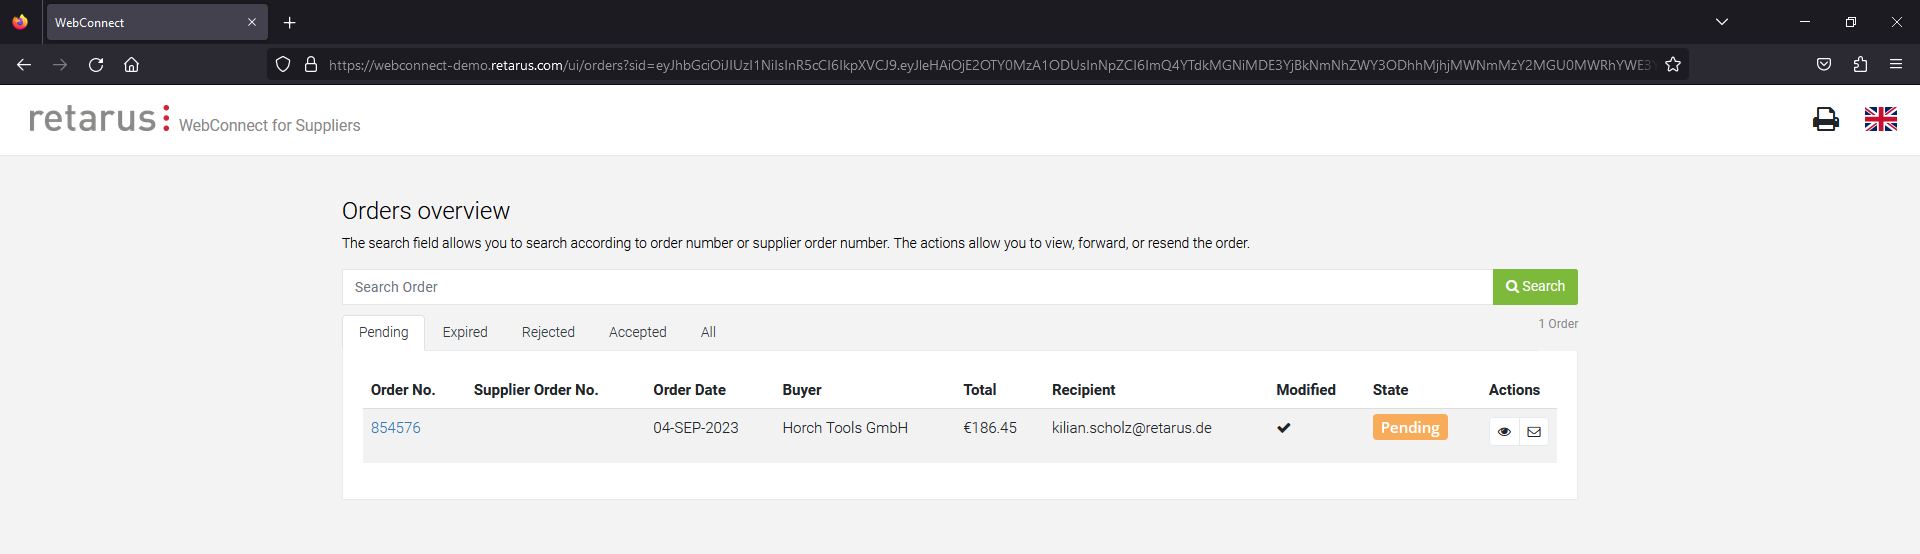Image resolution: width=1920 pixels, height=554 pixels.
Task: Go to the Firefox home page
Action: point(131,64)
